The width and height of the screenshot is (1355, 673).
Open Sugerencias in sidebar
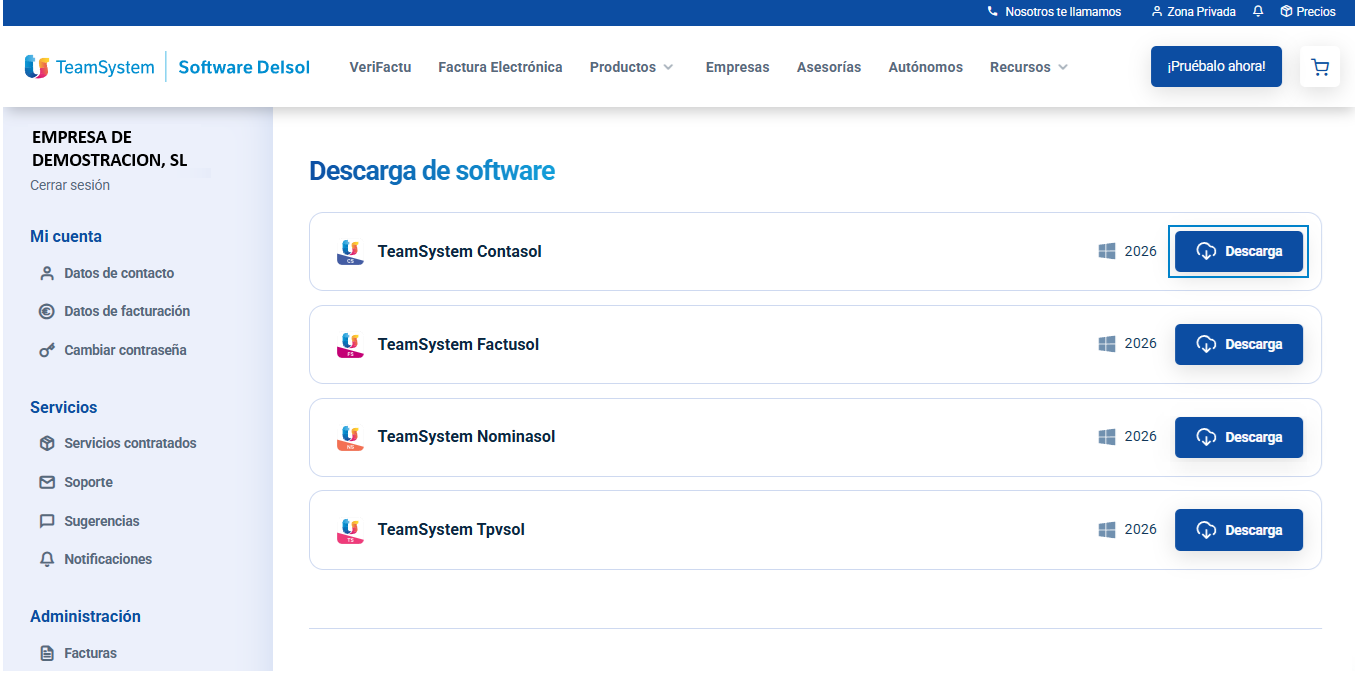(x=102, y=521)
